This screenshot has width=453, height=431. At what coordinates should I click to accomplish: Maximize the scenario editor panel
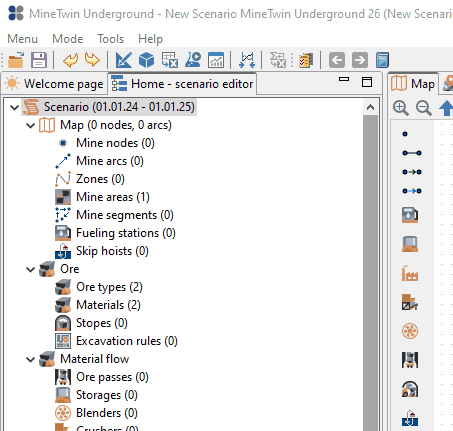pos(367,82)
